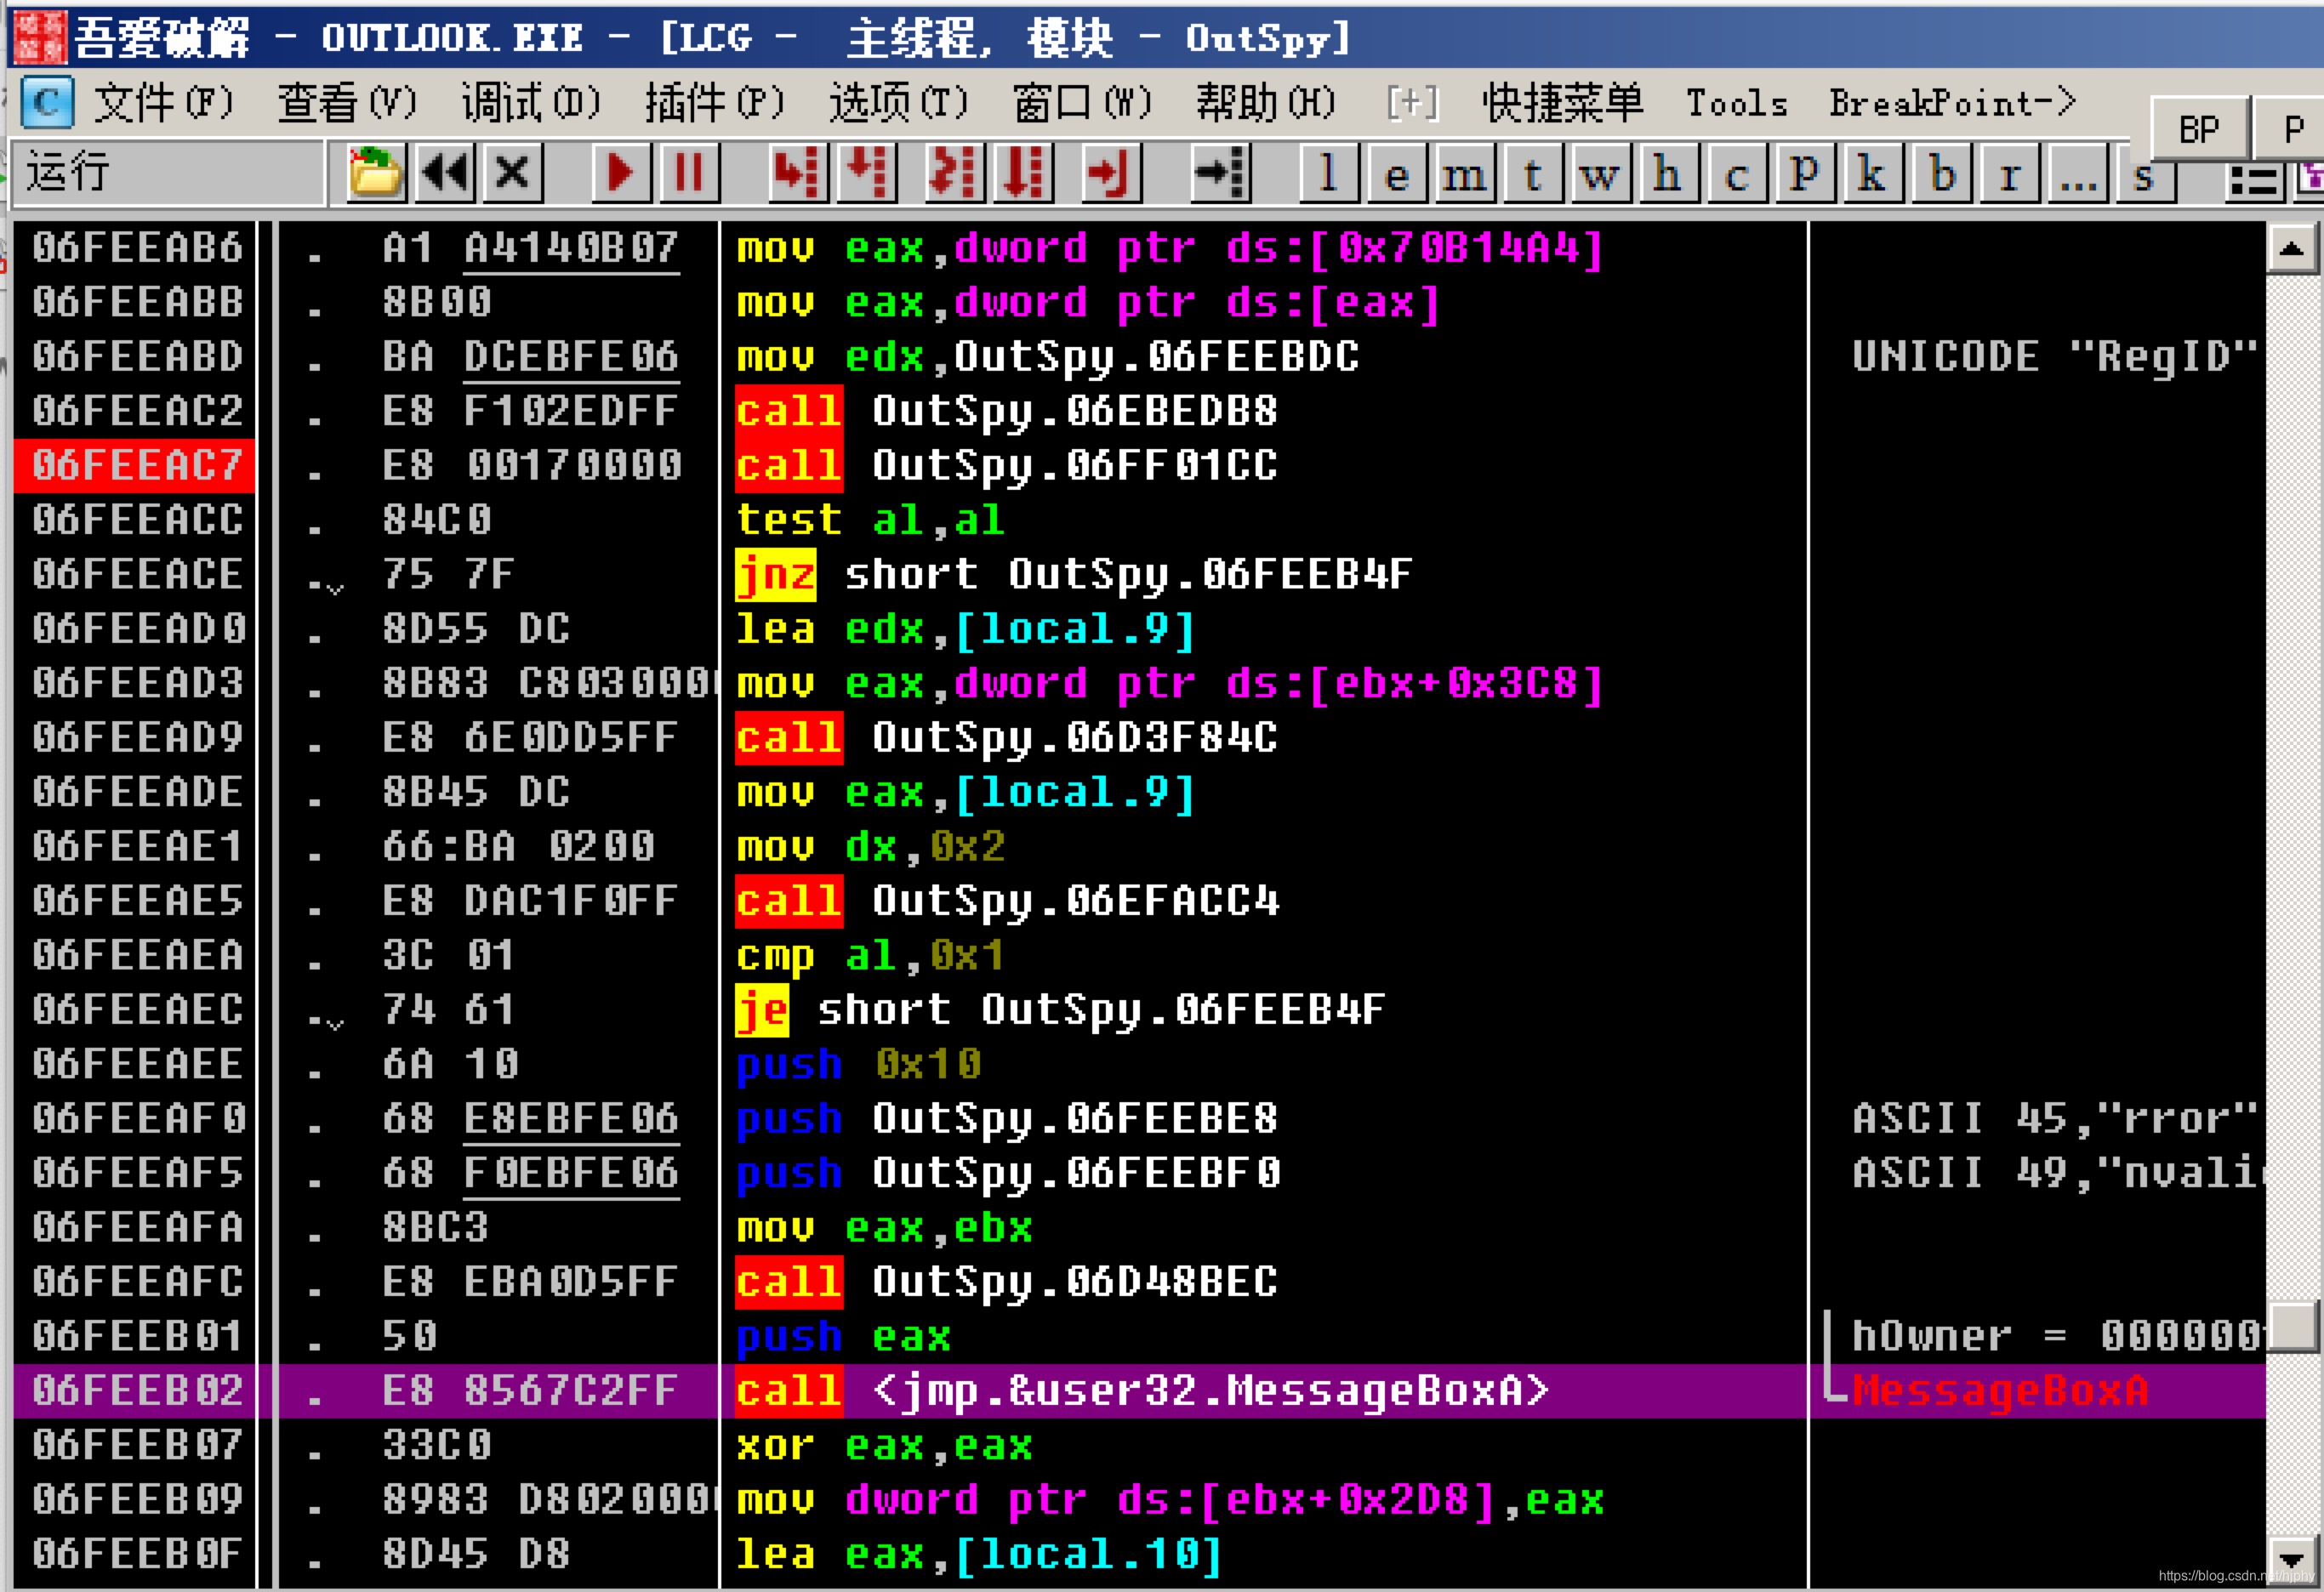The width and height of the screenshot is (2324, 1592).
Task: Click the scrollbar up arrow
Action: click(x=2291, y=248)
